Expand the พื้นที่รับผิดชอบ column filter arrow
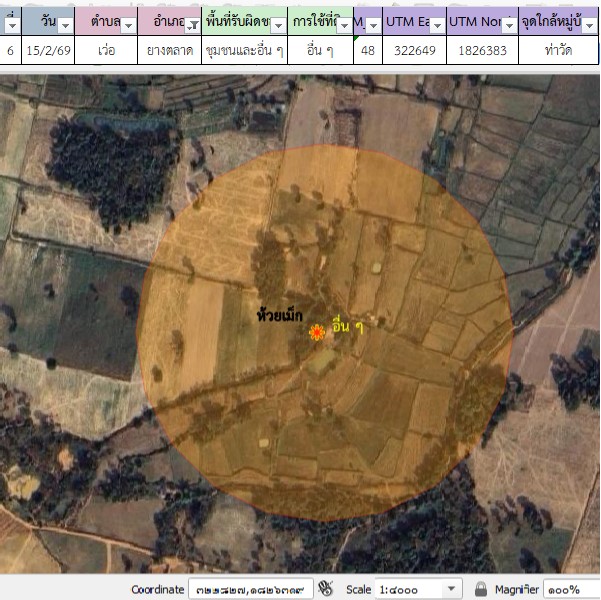Viewport: 601px width, 600px height. (x=277, y=24)
